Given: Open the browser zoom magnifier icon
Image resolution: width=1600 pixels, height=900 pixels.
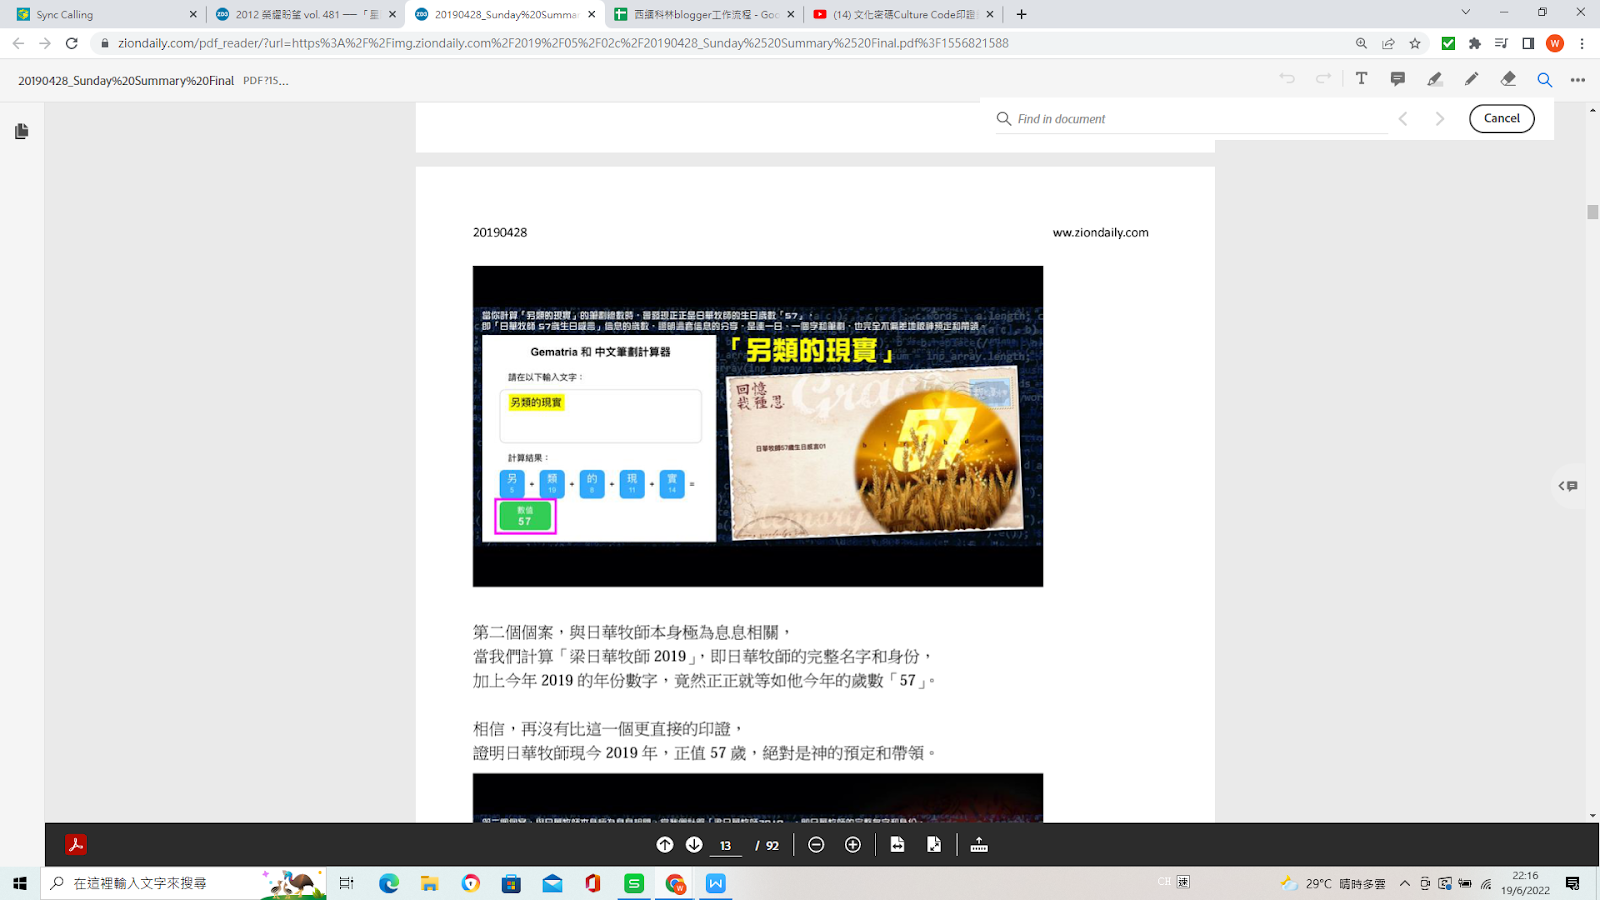Looking at the screenshot, I should [1361, 43].
